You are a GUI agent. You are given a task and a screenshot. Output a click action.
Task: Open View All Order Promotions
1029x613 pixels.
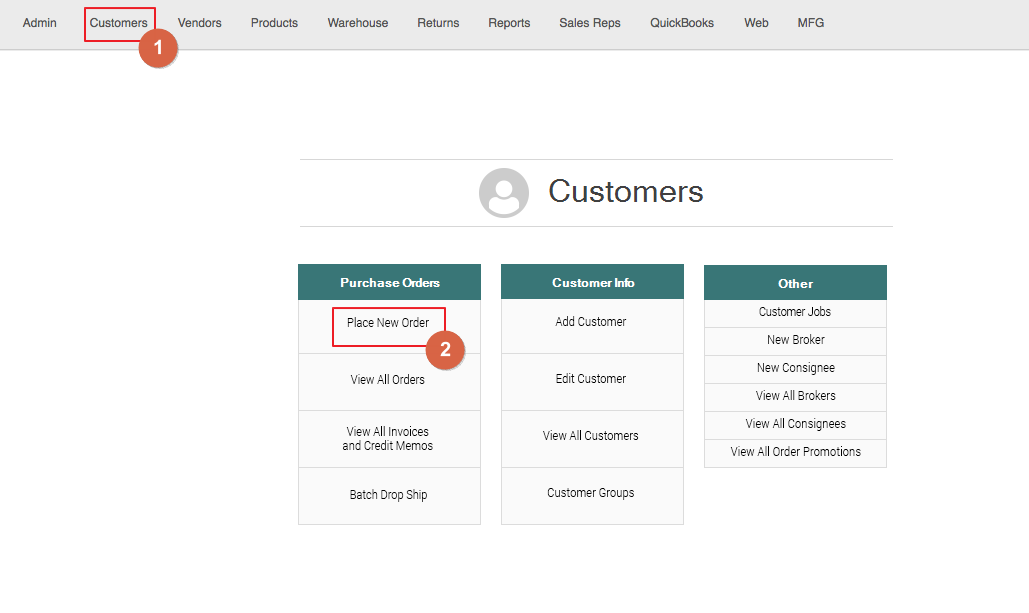tap(795, 452)
